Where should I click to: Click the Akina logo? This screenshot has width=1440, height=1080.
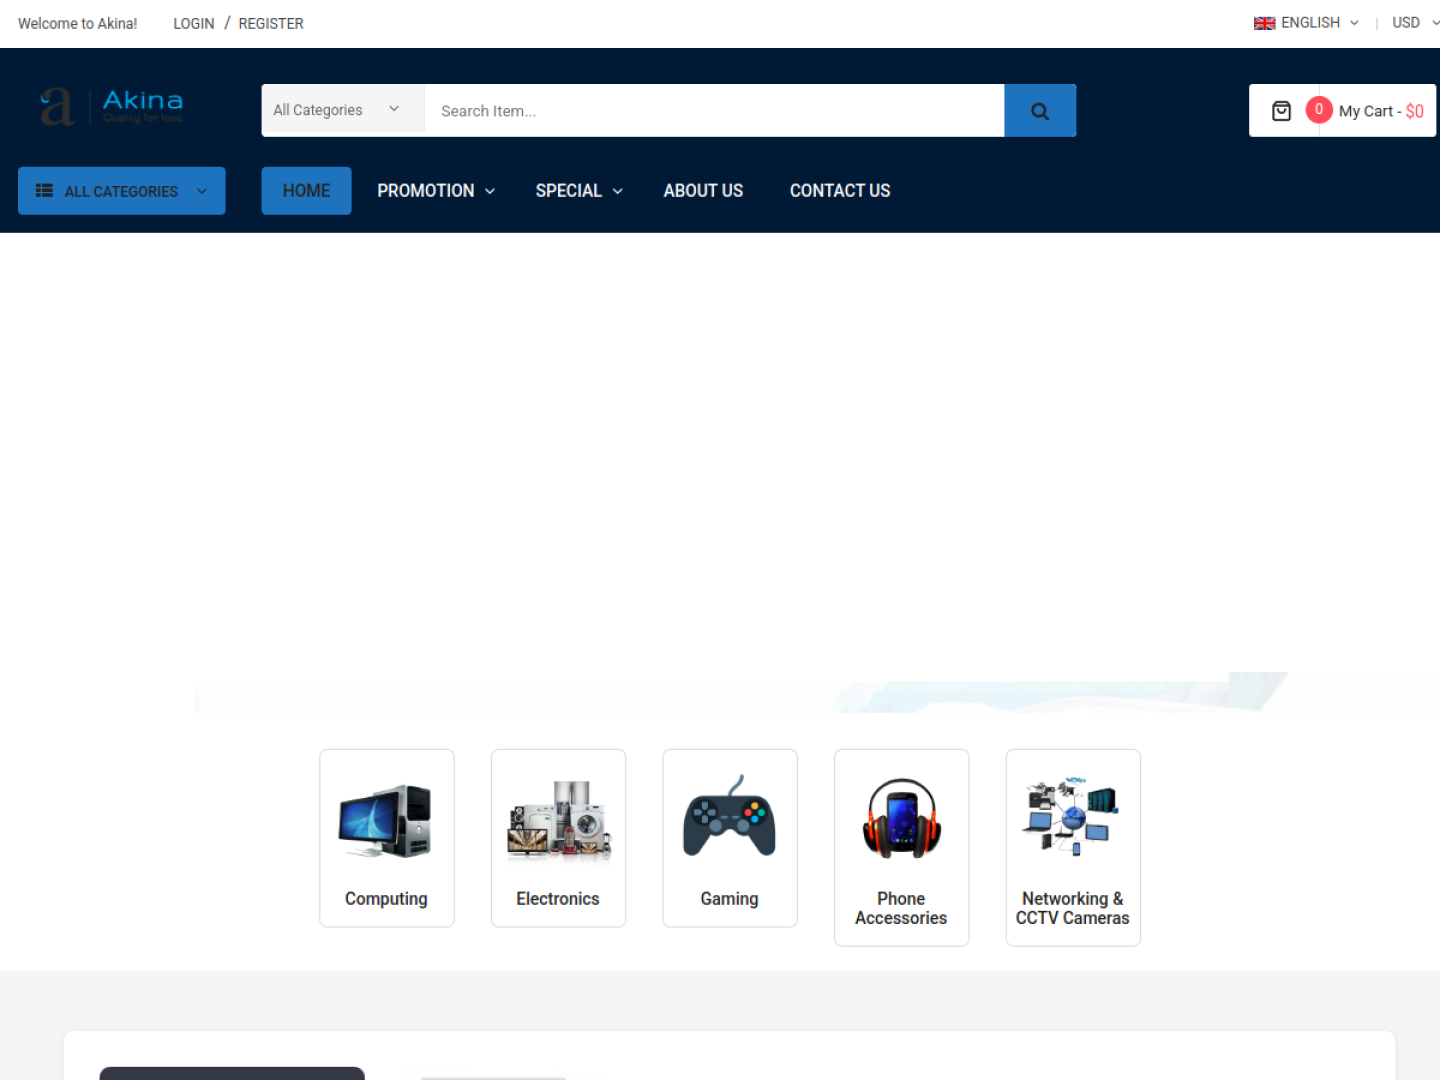pyautogui.click(x=111, y=107)
